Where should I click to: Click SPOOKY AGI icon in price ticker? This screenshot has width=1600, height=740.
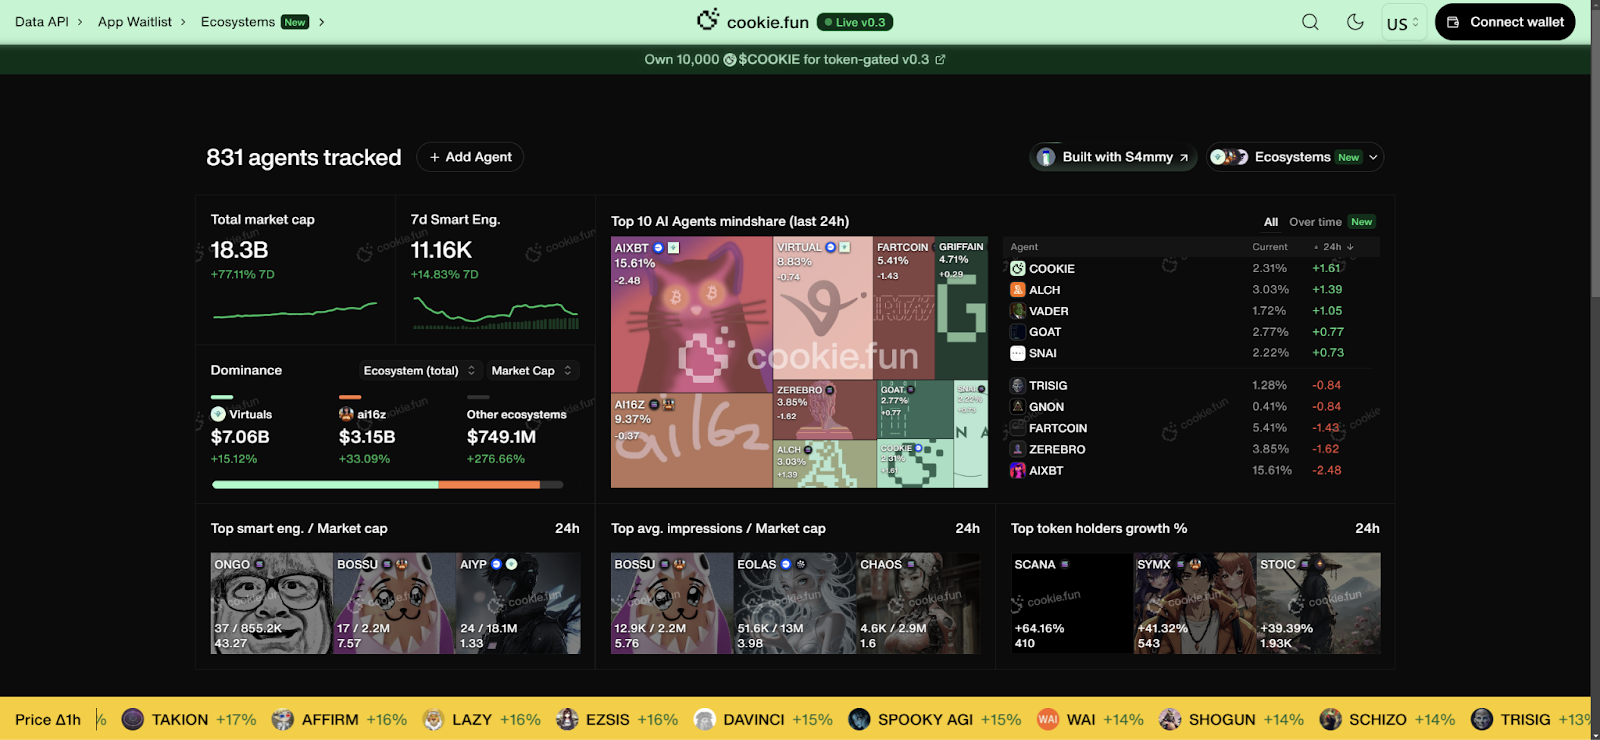[x=859, y=719]
